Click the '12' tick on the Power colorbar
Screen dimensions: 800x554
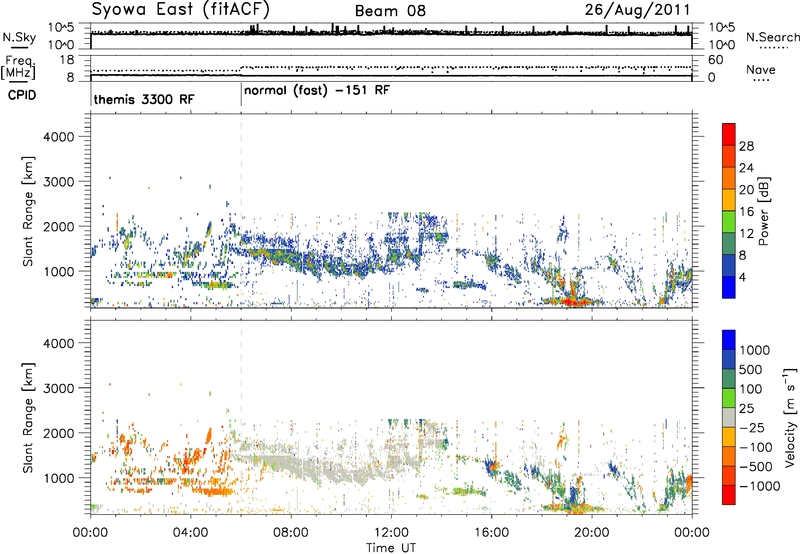pos(746,234)
